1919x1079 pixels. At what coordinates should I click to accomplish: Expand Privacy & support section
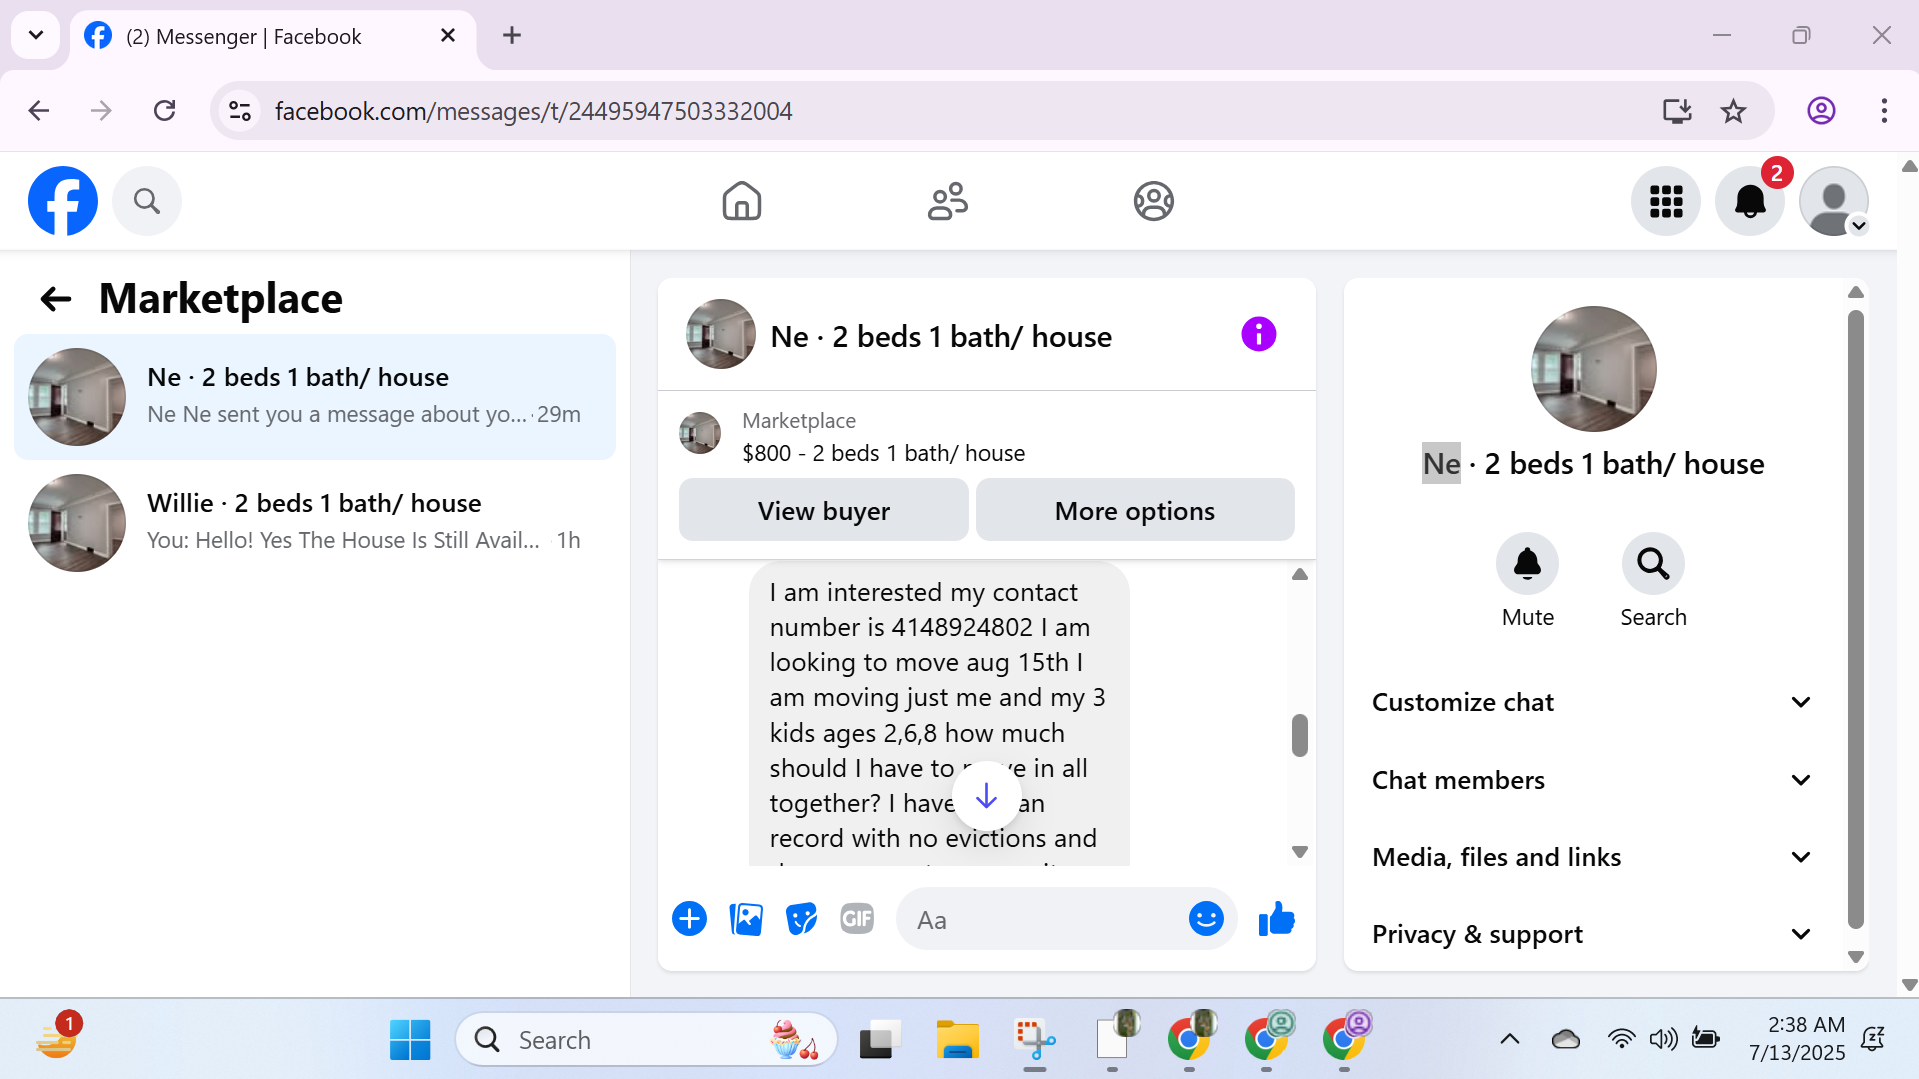click(1592, 934)
